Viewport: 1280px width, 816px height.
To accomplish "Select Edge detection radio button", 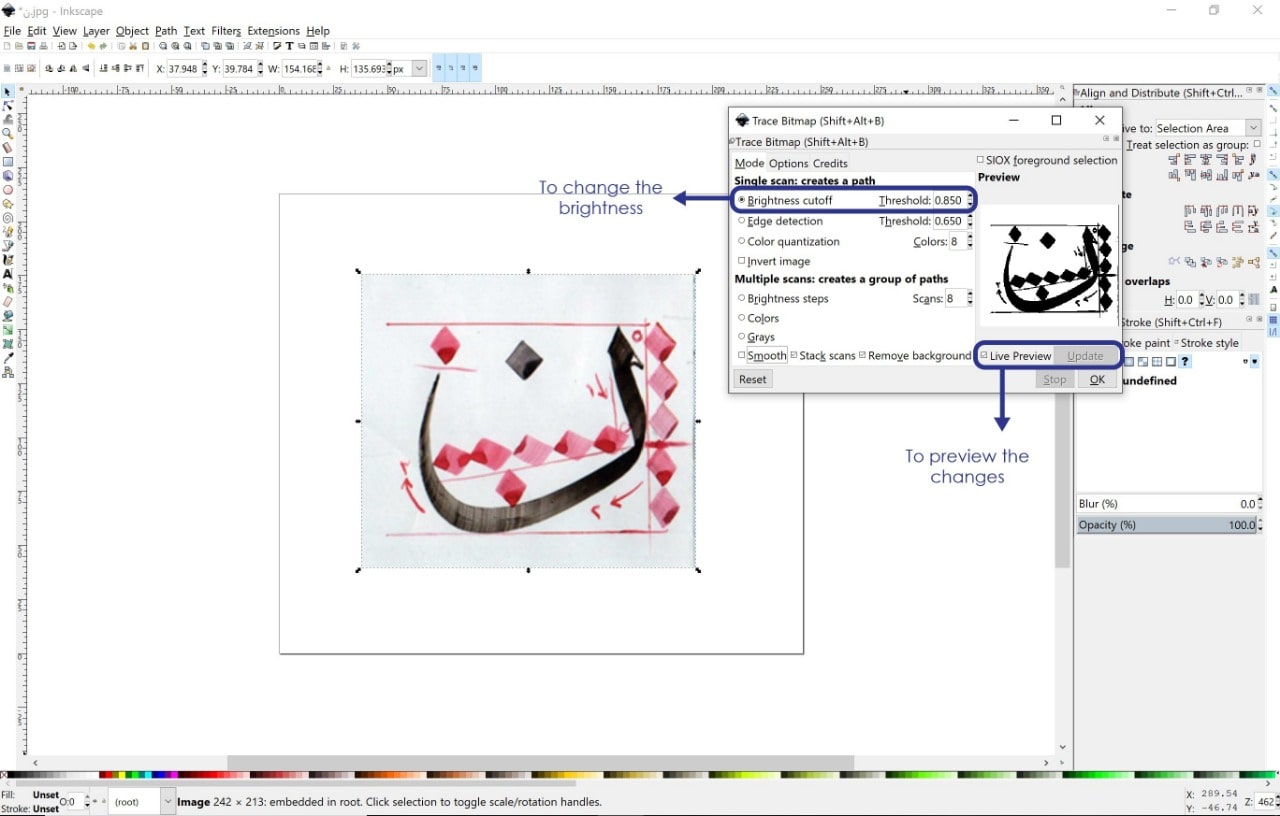I will pos(741,221).
